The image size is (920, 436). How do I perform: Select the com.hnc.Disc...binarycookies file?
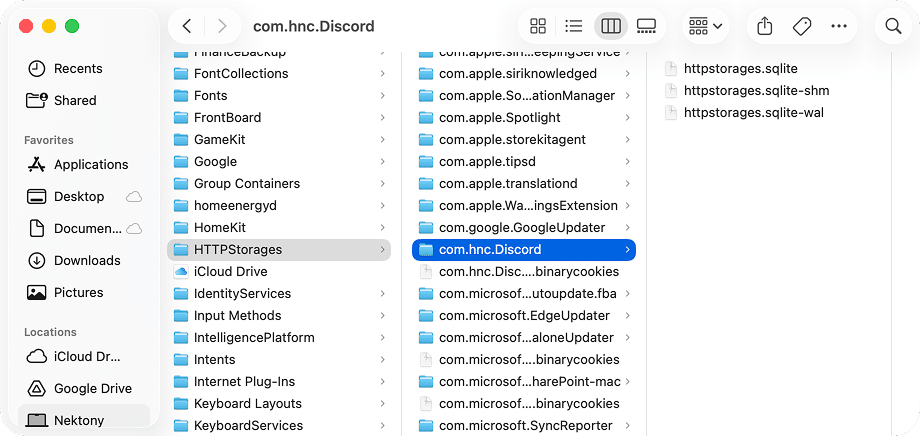(524, 272)
